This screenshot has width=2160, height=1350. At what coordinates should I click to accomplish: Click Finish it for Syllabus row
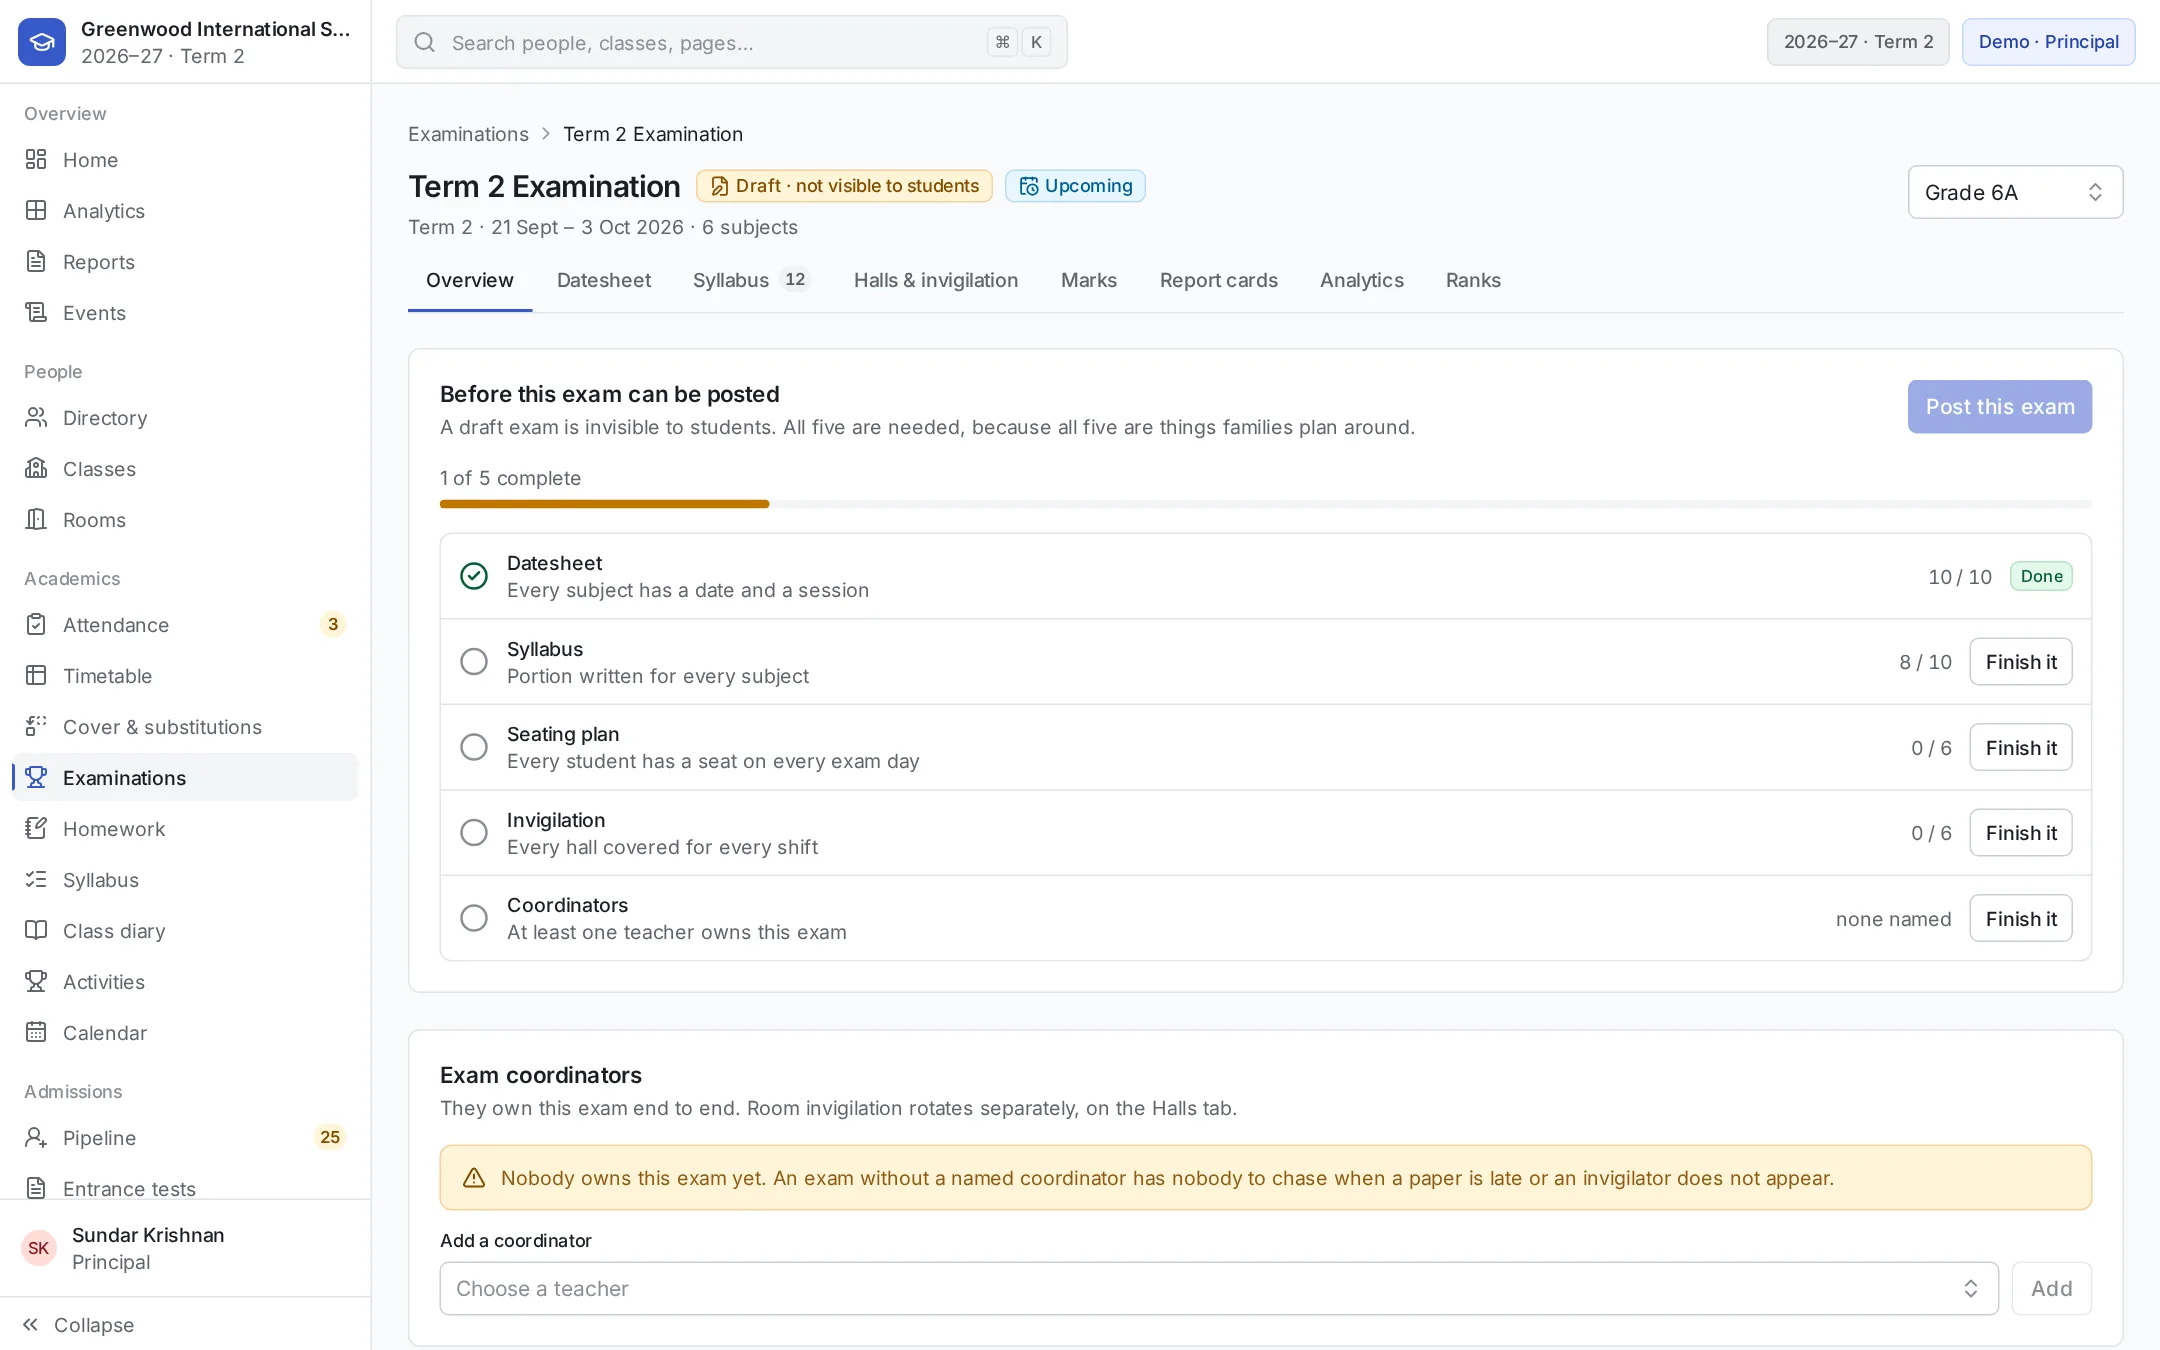pos(2021,662)
